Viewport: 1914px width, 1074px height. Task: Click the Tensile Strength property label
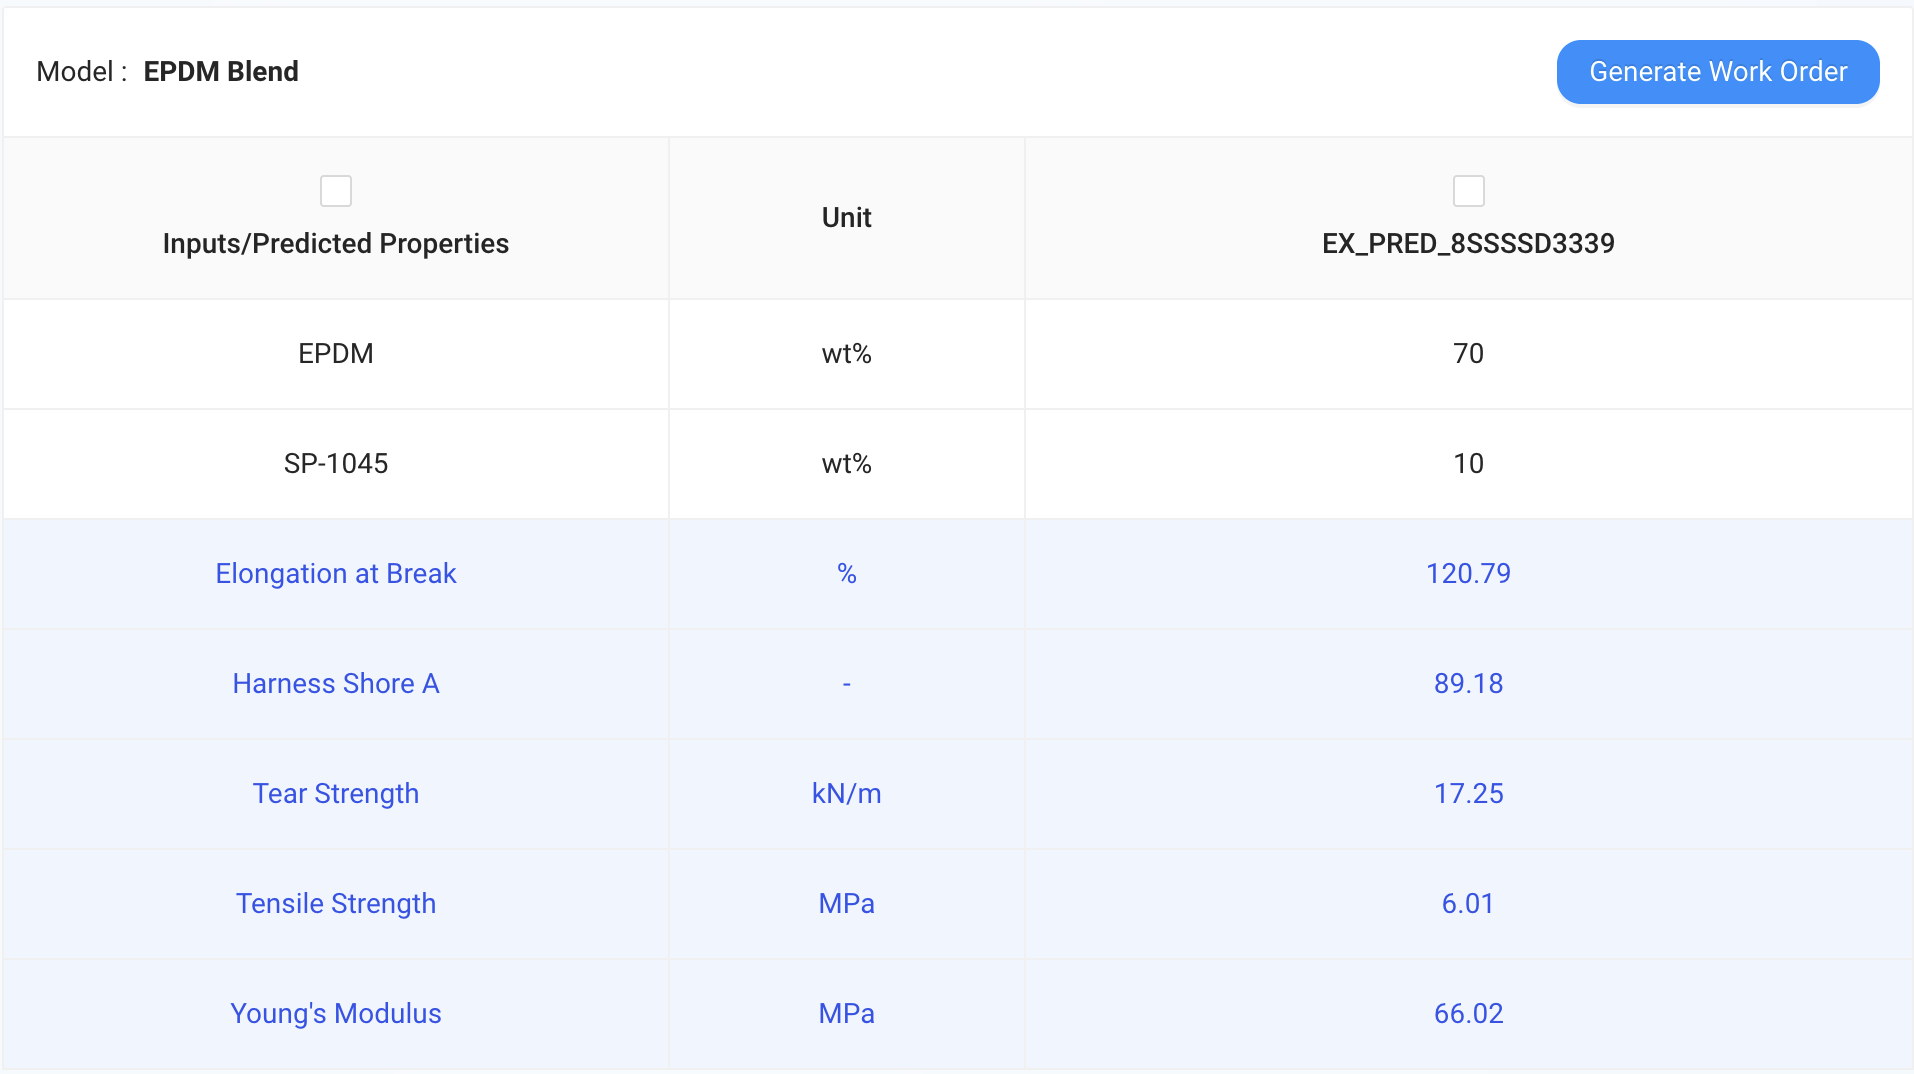[336, 904]
